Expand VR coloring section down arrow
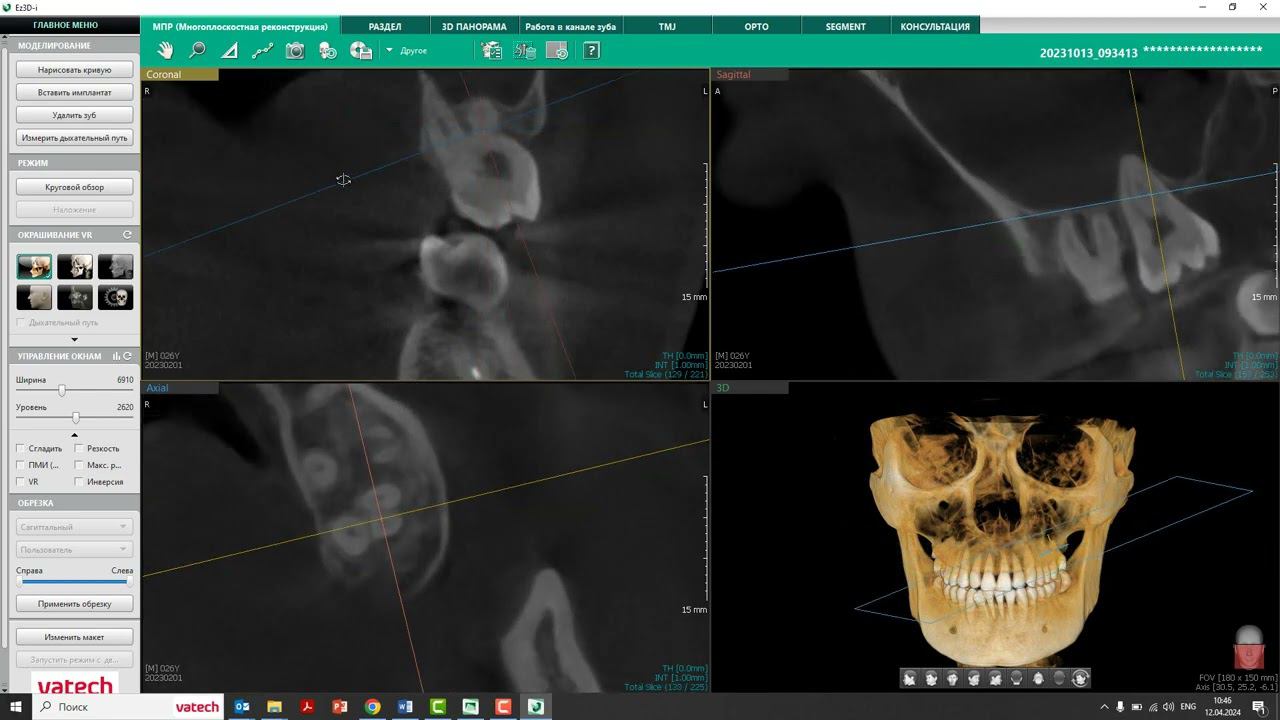 pyautogui.click(x=74, y=340)
